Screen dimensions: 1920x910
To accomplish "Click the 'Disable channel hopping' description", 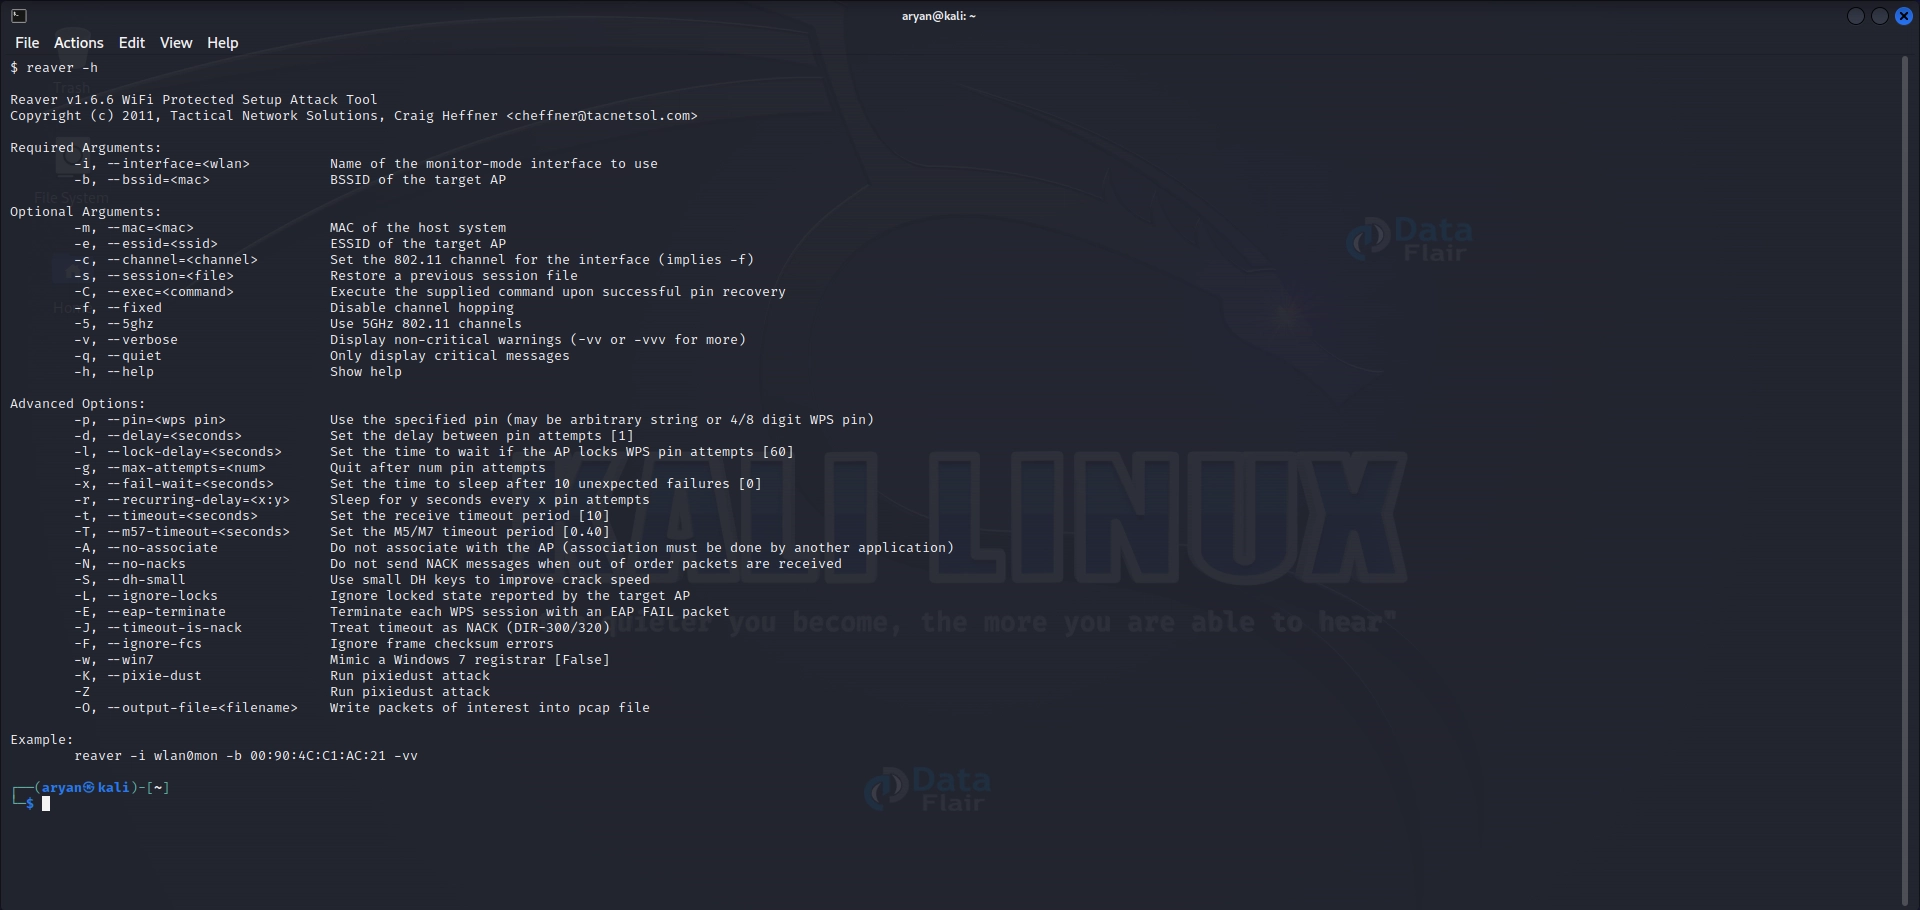I will click(422, 308).
